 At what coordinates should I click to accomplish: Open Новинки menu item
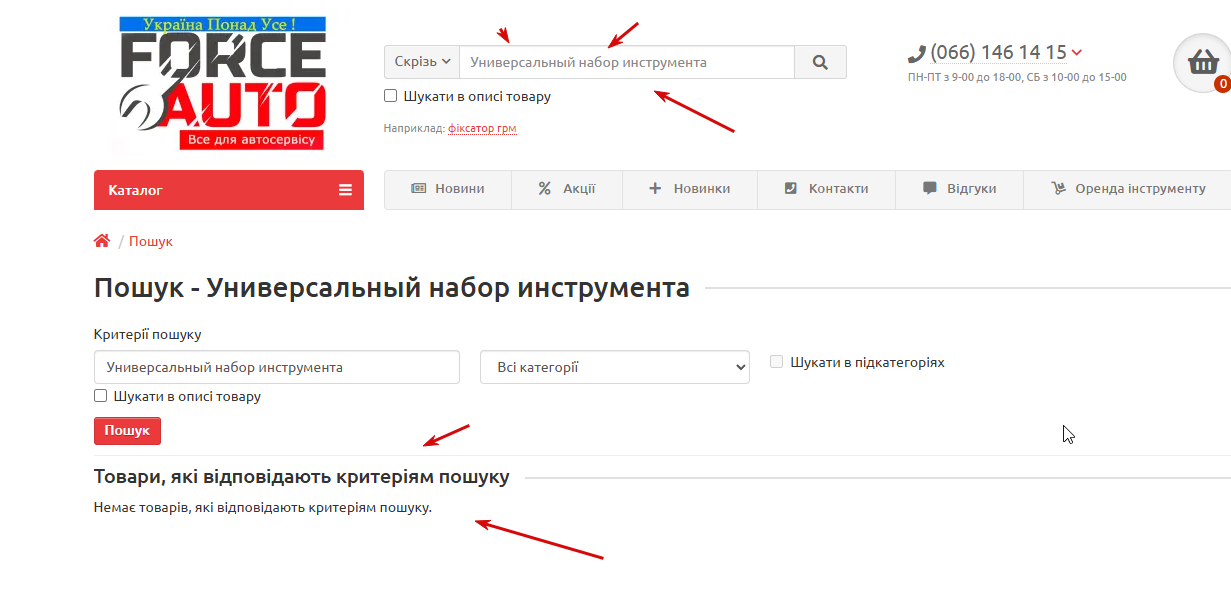[x=690, y=189]
